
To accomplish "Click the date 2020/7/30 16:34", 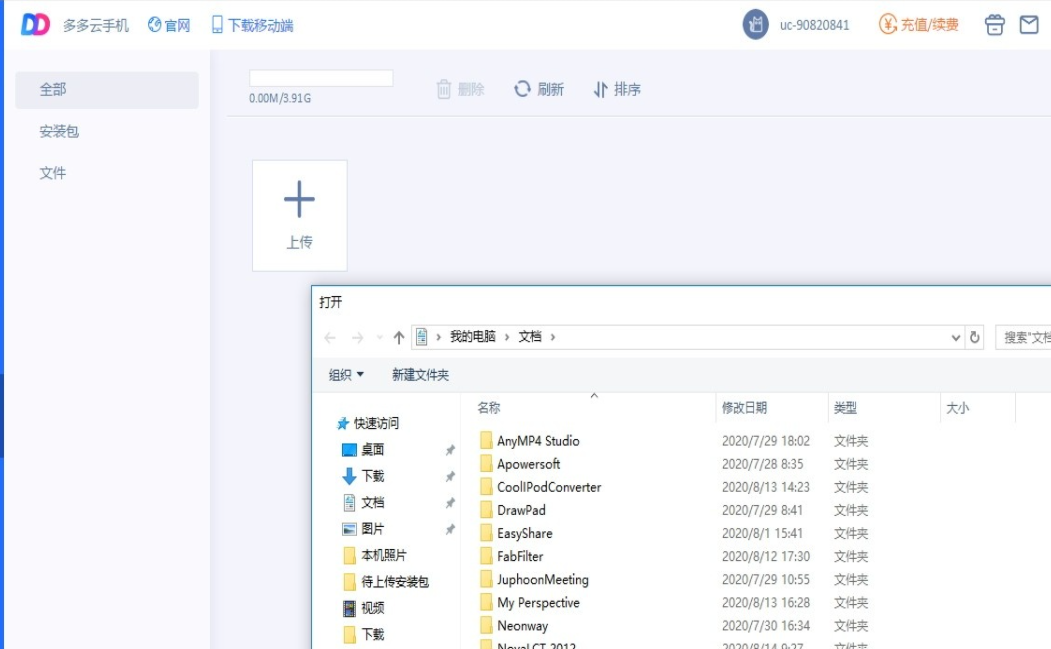I will 765,626.
